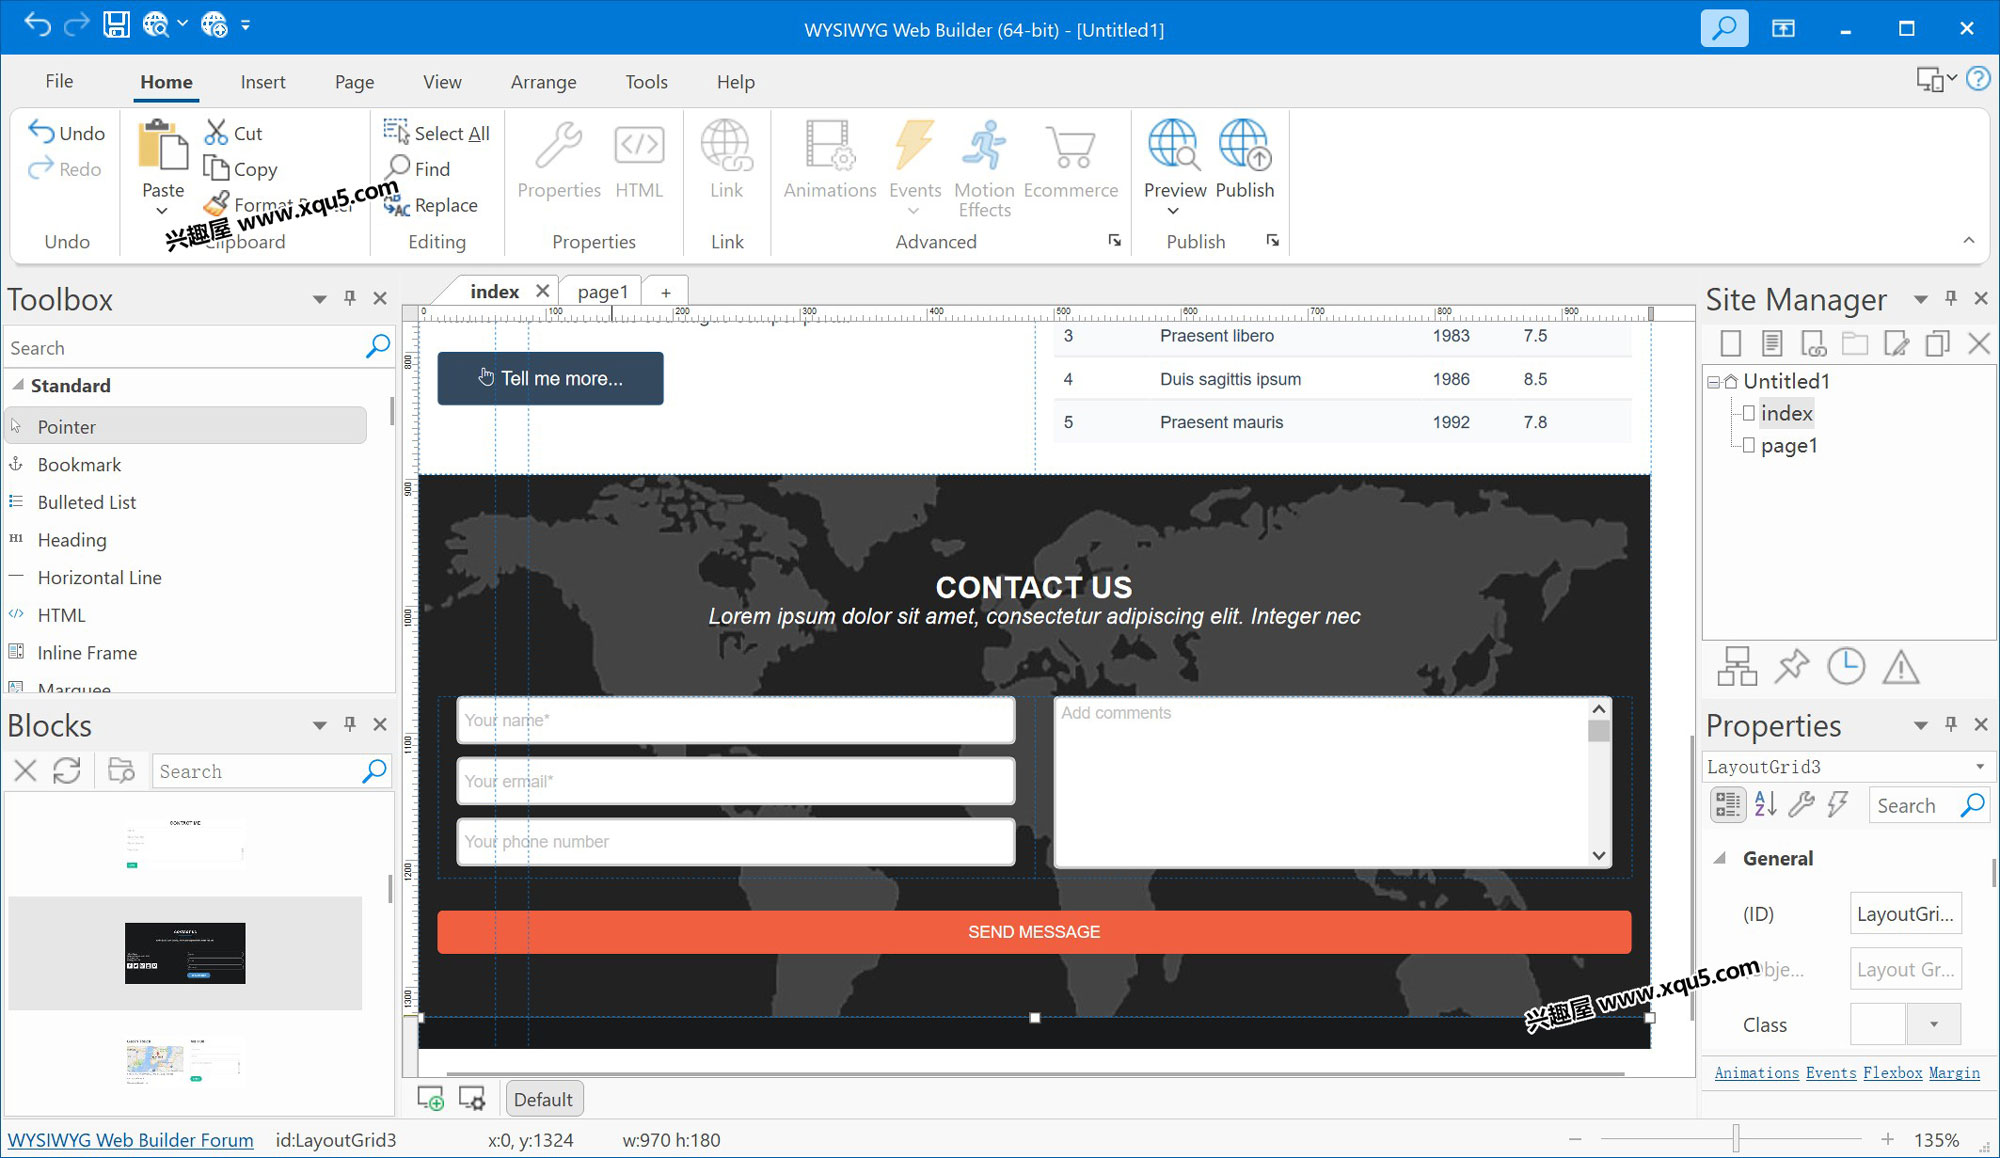
Task: Add a new page tab with plus
Action: [665, 292]
